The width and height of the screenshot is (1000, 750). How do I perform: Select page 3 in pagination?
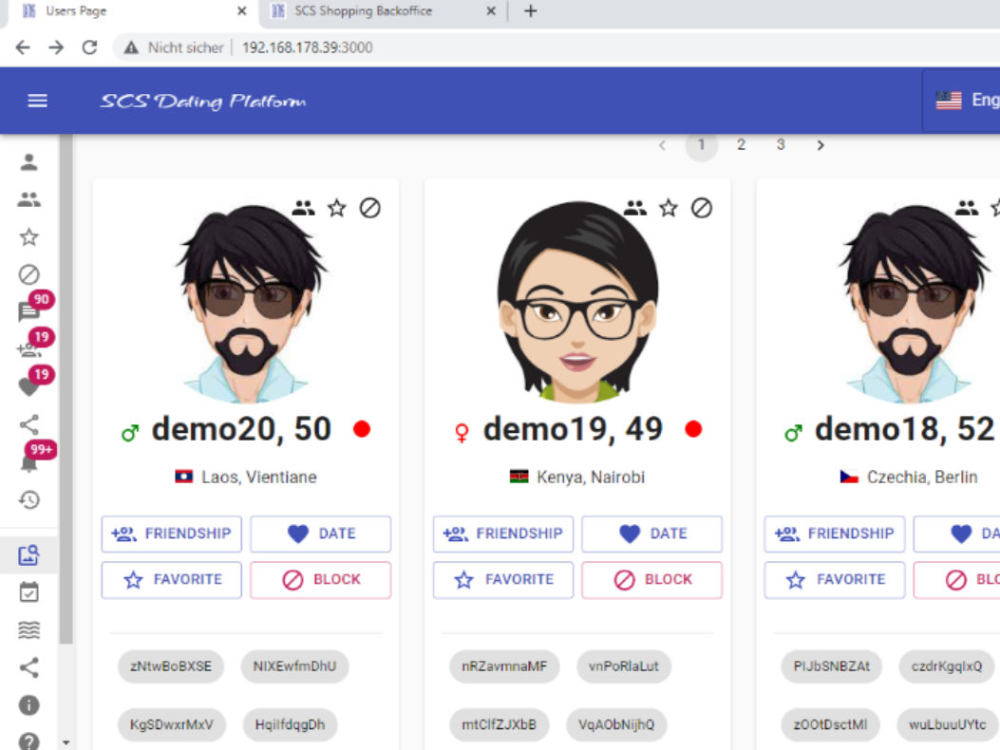coord(781,145)
